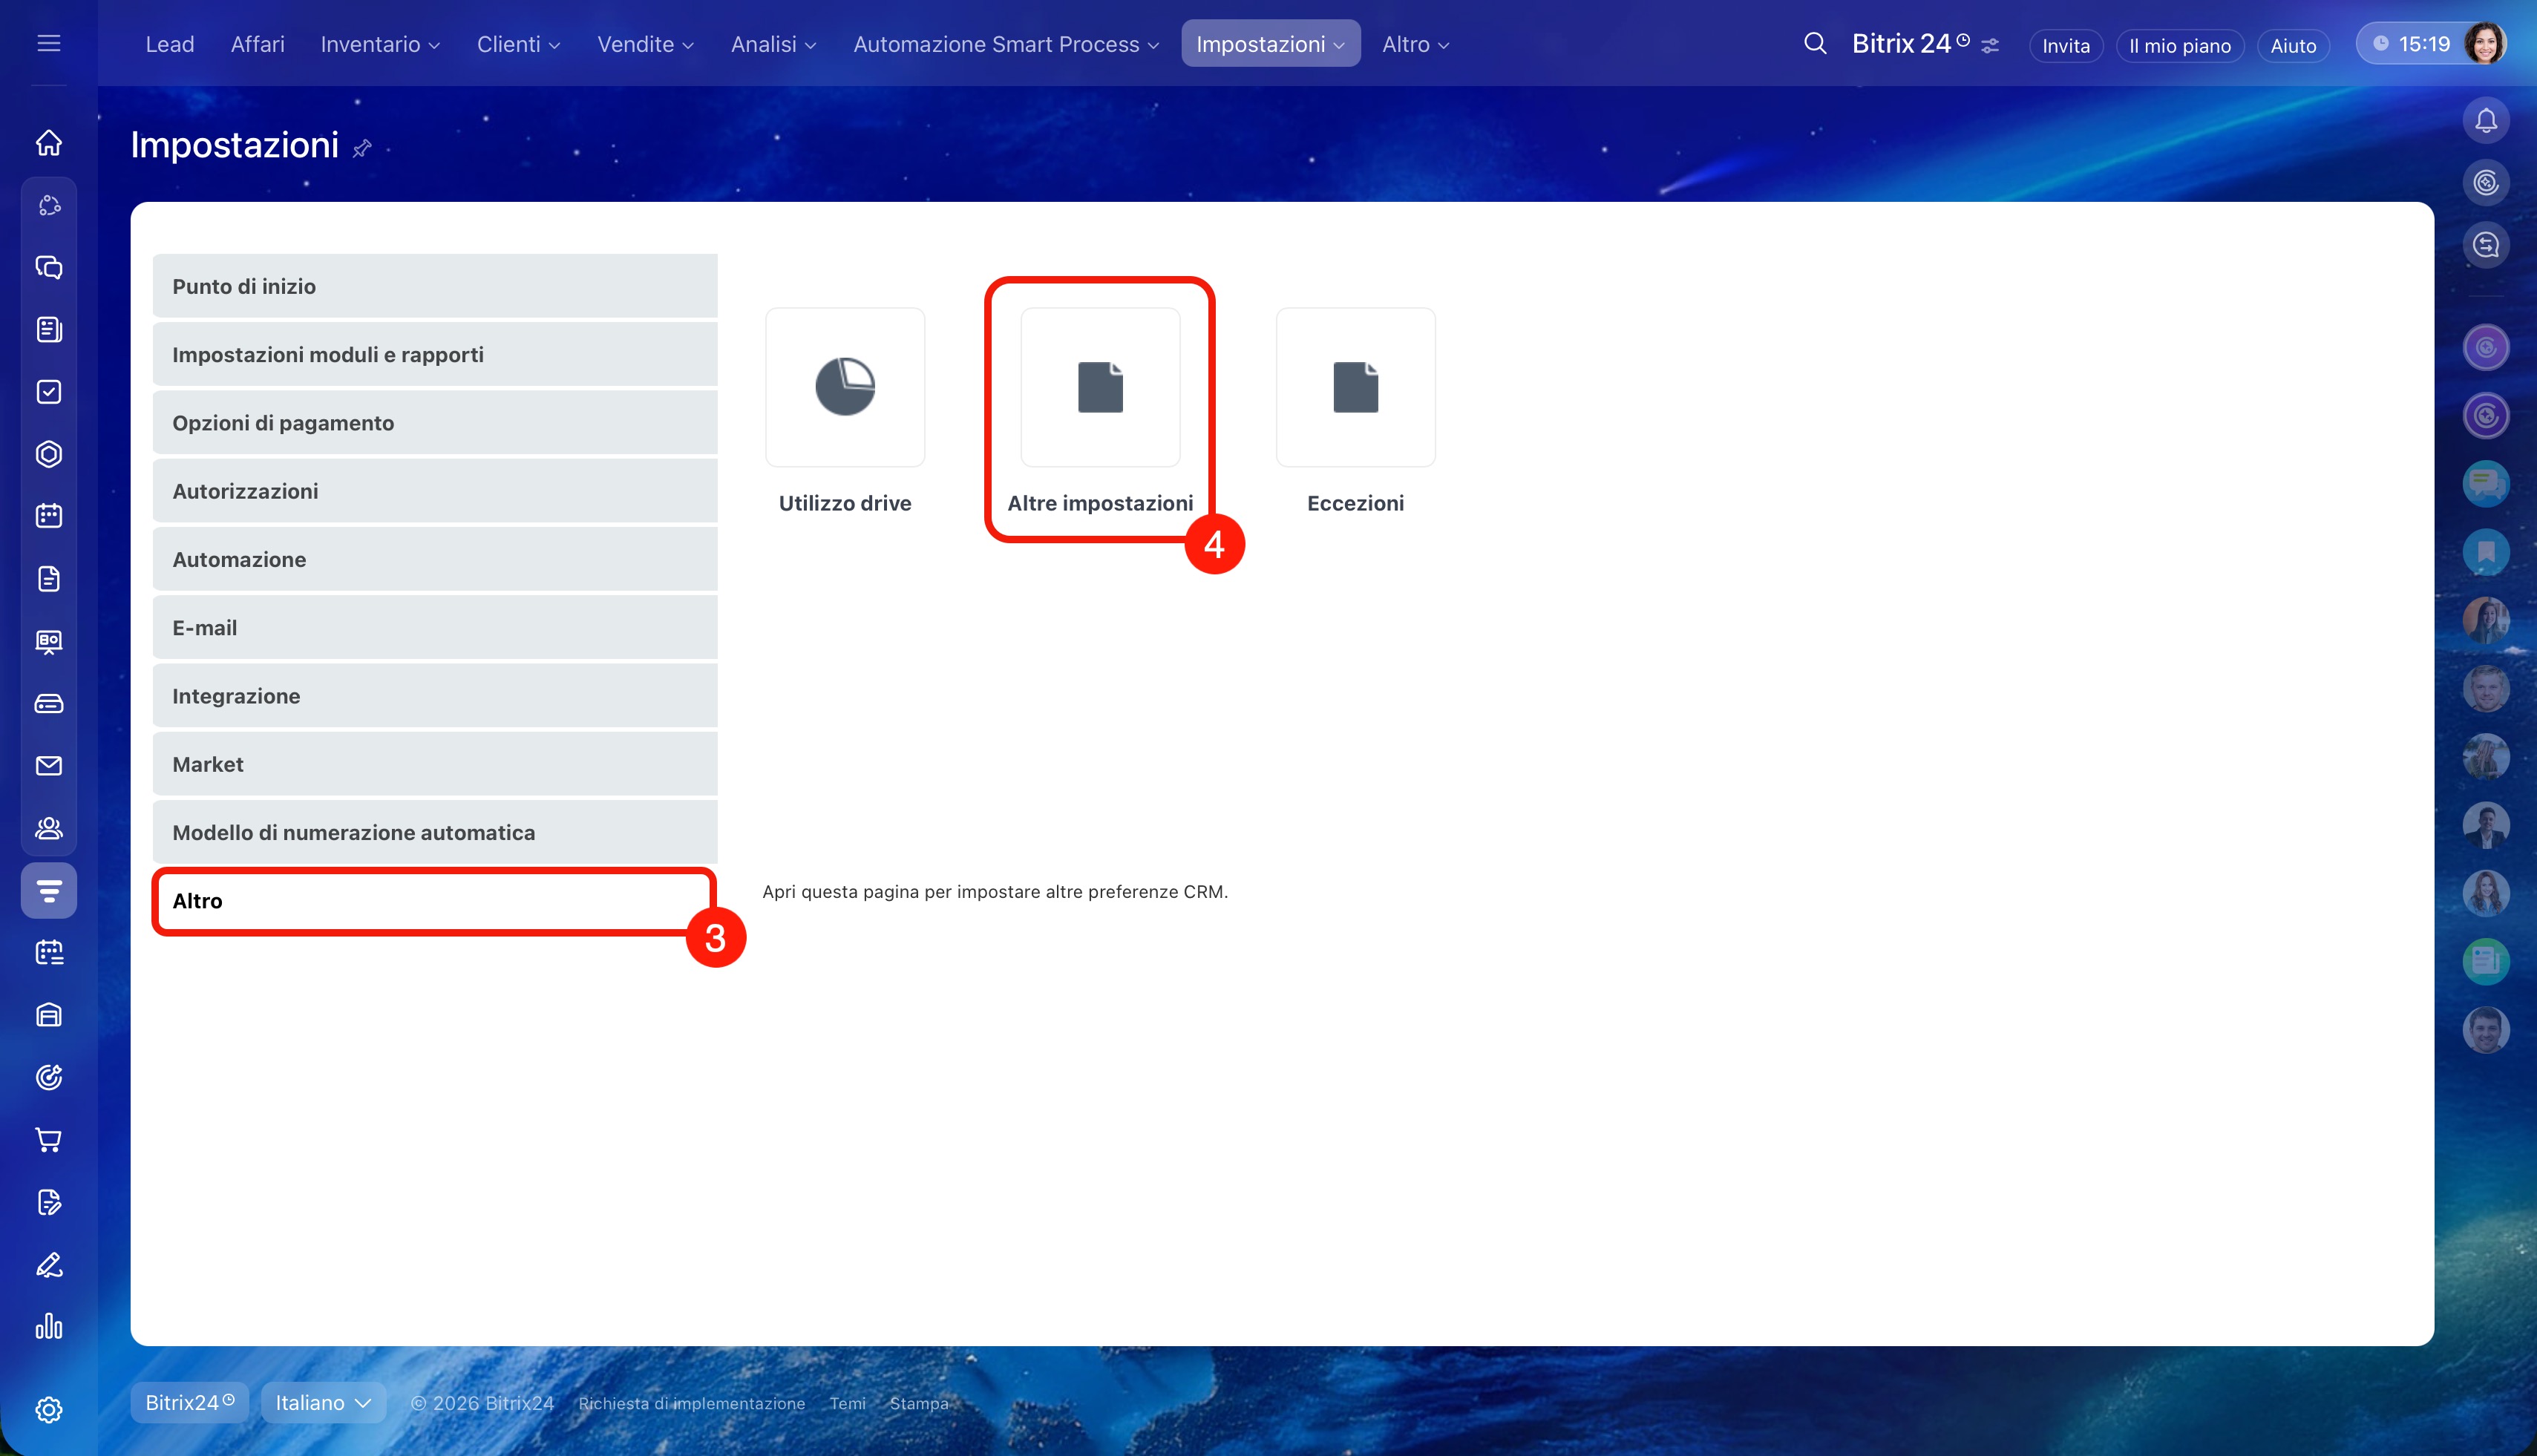Image resolution: width=2537 pixels, height=1456 pixels.
Task: Expand the Automazione Smart Process menu
Action: [x=1006, y=44]
